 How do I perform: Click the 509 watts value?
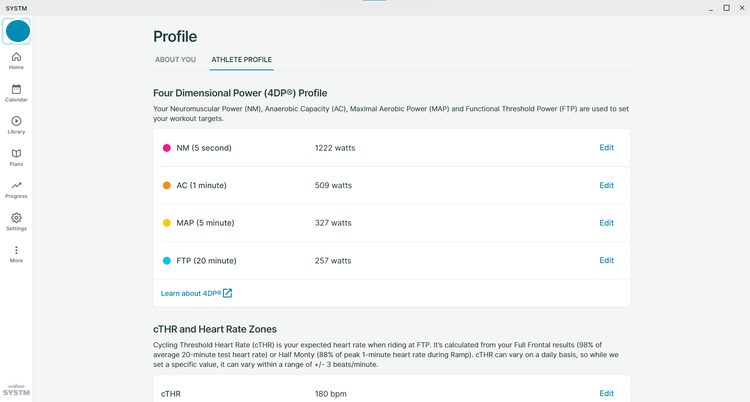pyautogui.click(x=333, y=185)
